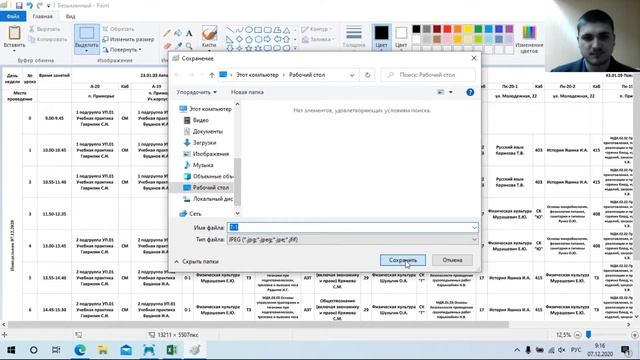Select Изображения in the folder tree

pyautogui.click(x=206, y=154)
